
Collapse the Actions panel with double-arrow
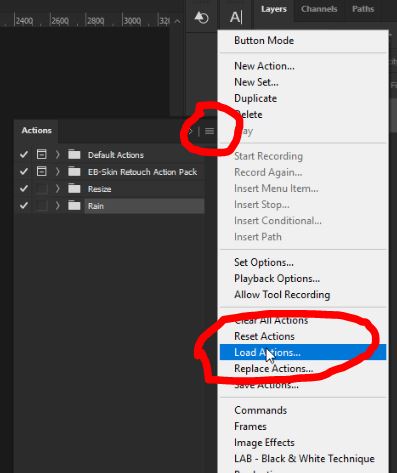[x=191, y=131]
